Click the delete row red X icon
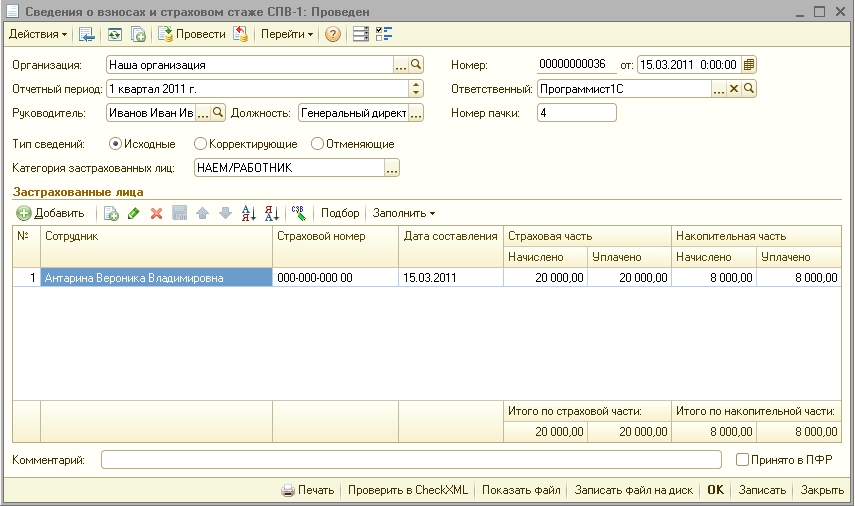Screen dimensions: 855x506 pyautogui.click(x=156, y=213)
